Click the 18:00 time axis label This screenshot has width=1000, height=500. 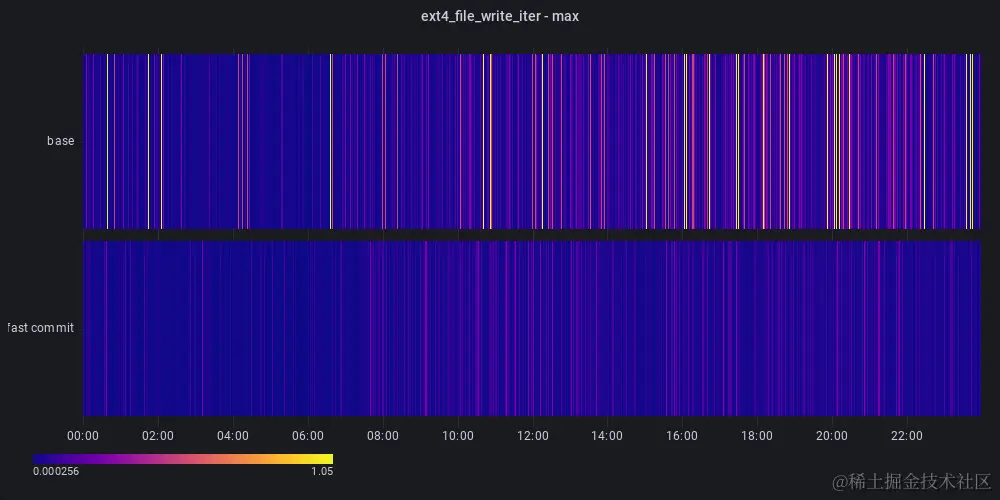757,436
